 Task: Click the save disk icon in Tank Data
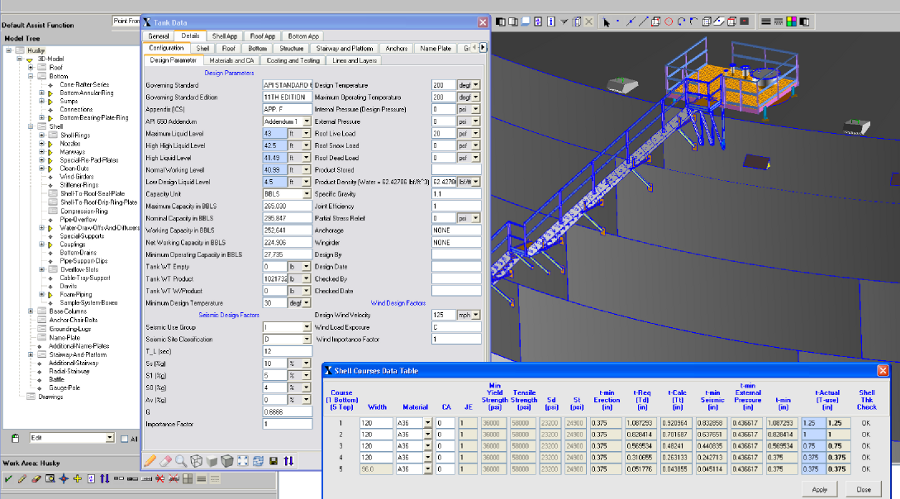click(273, 460)
